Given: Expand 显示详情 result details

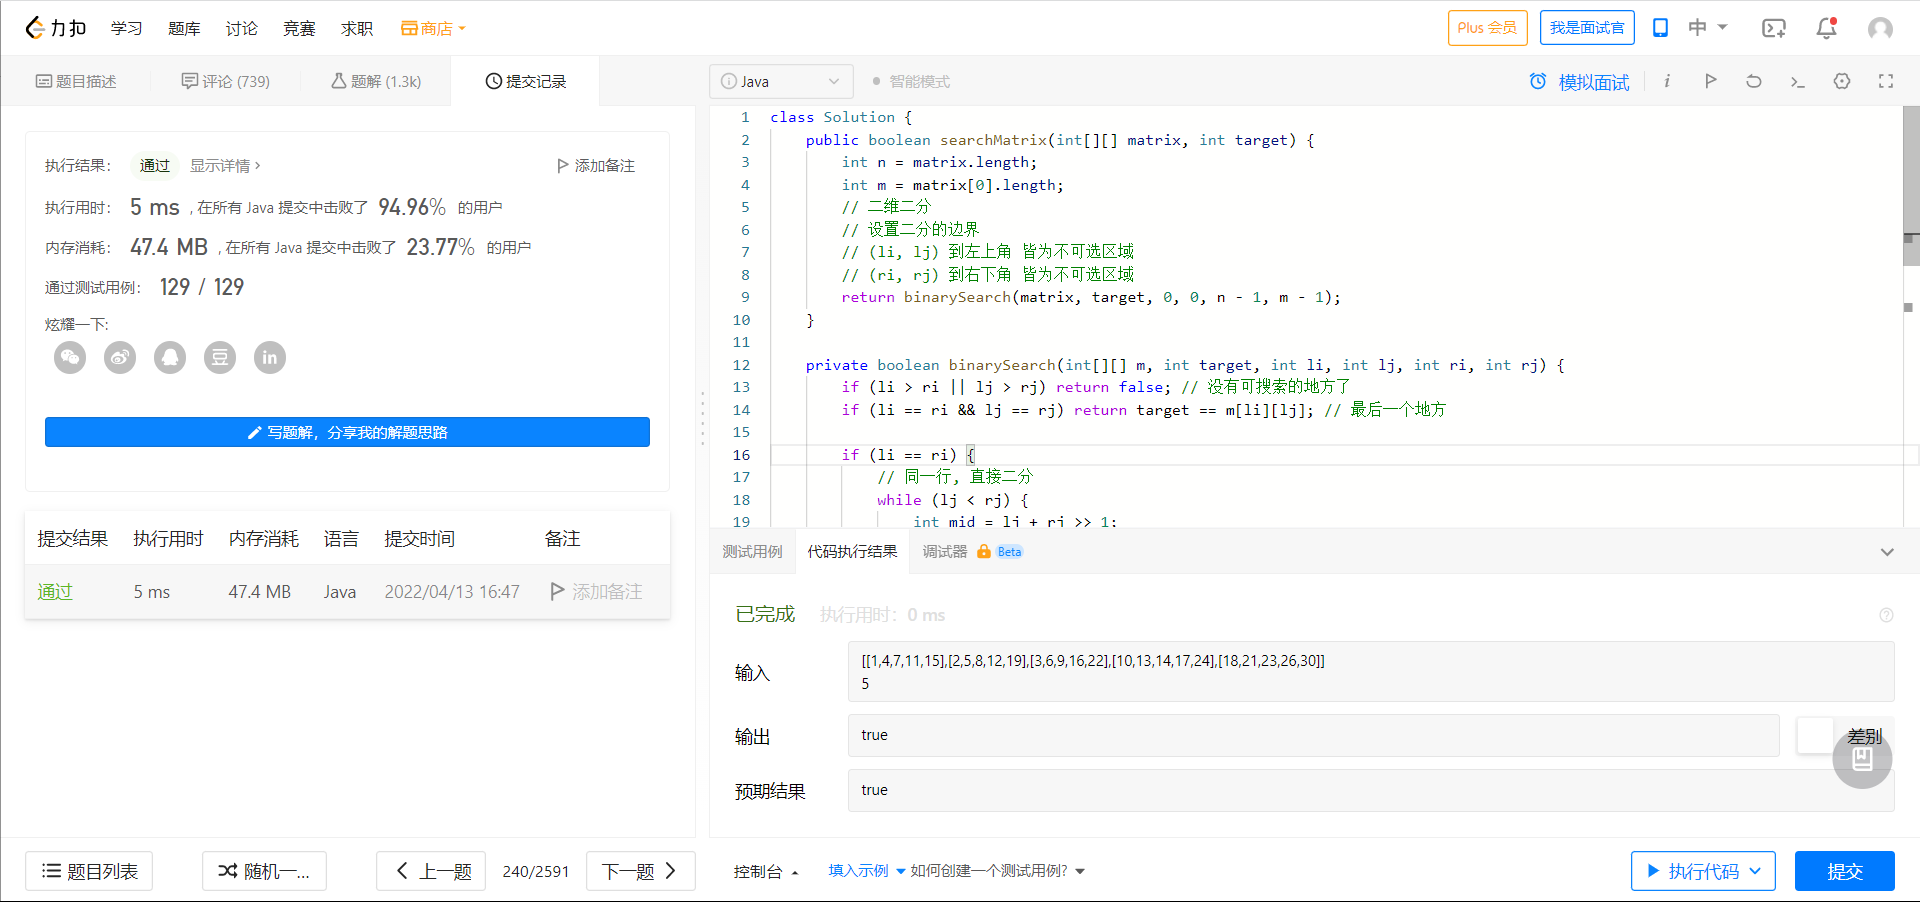Looking at the screenshot, I should click(x=225, y=166).
